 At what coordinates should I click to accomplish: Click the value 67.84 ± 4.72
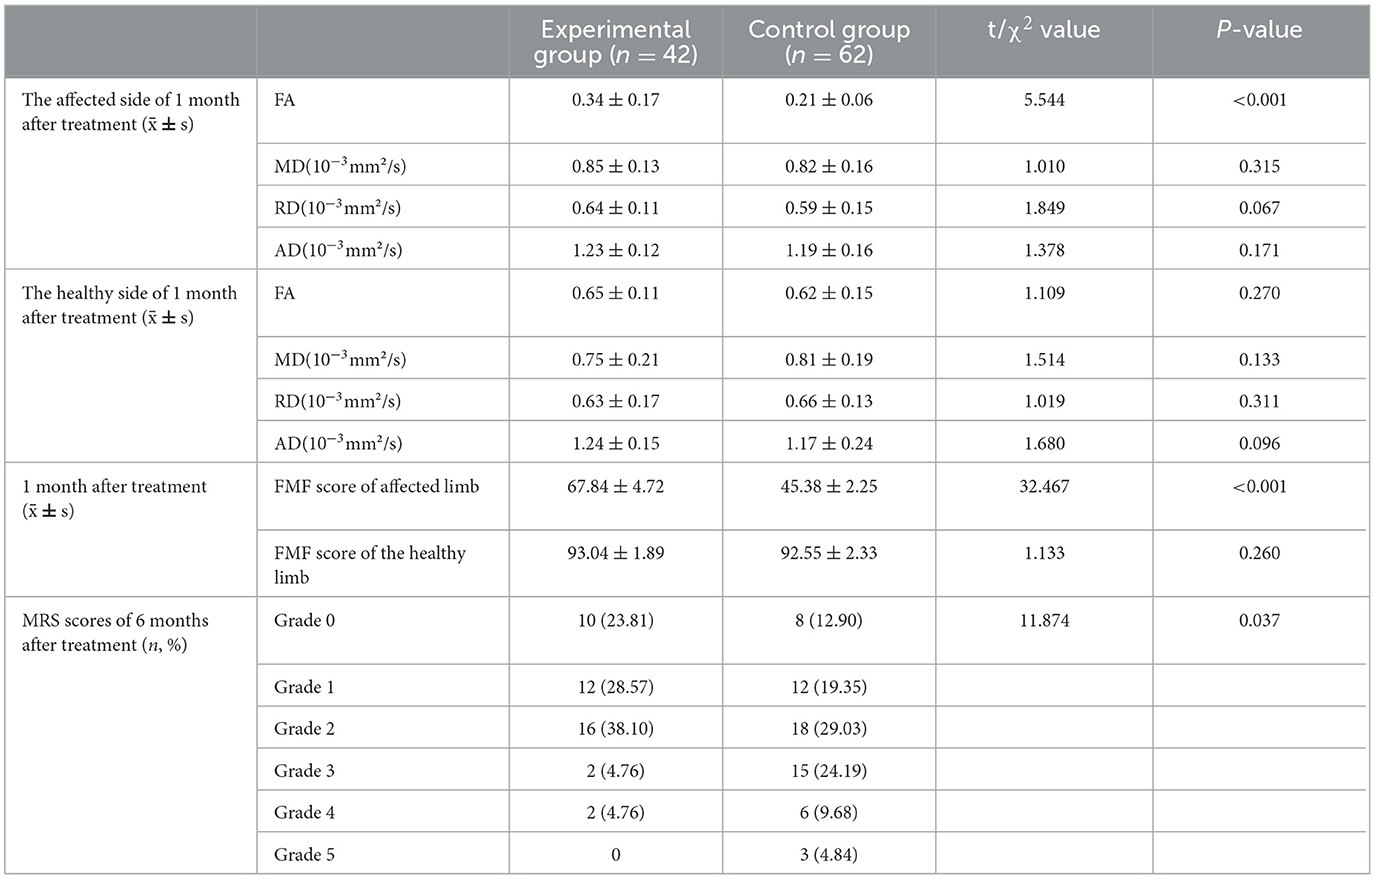[615, 487]
